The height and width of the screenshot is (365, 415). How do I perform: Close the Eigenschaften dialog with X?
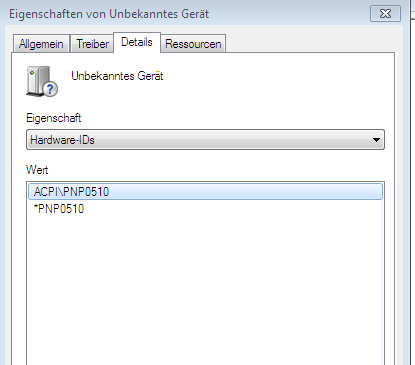pyautogui.click(x=385, y=14)
